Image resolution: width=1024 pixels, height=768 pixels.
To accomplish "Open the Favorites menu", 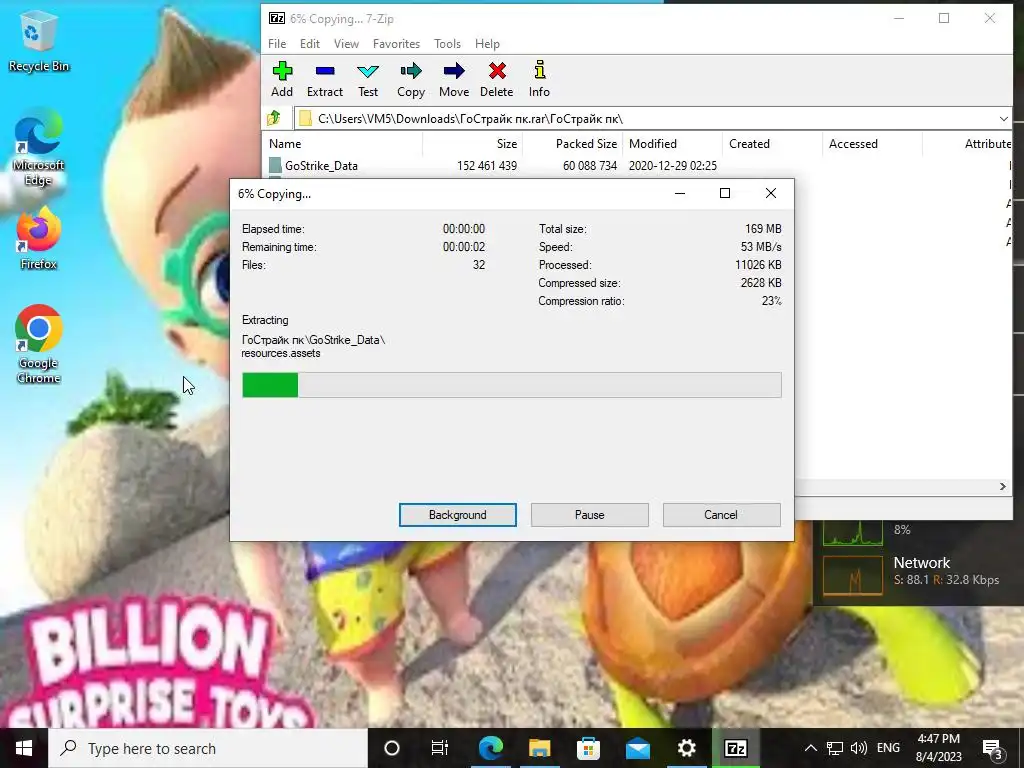I will pyautogui.click(x=396, y=44).
